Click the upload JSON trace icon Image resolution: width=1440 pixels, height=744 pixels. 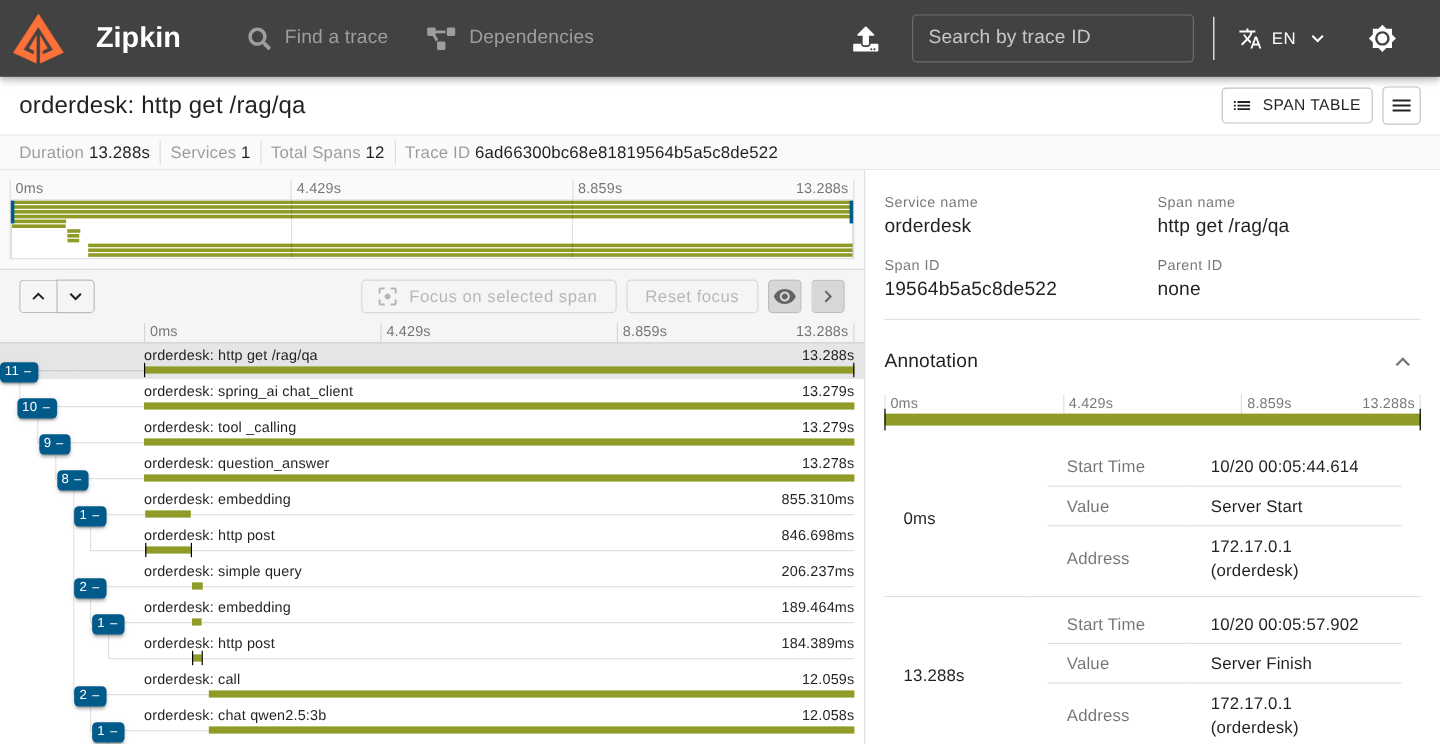pos(865,39)
